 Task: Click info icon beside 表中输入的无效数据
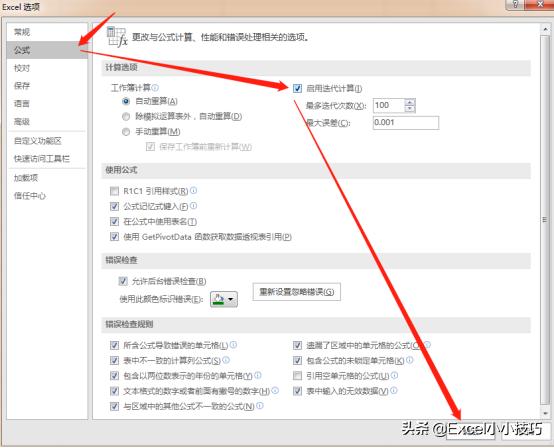[394, 390]
